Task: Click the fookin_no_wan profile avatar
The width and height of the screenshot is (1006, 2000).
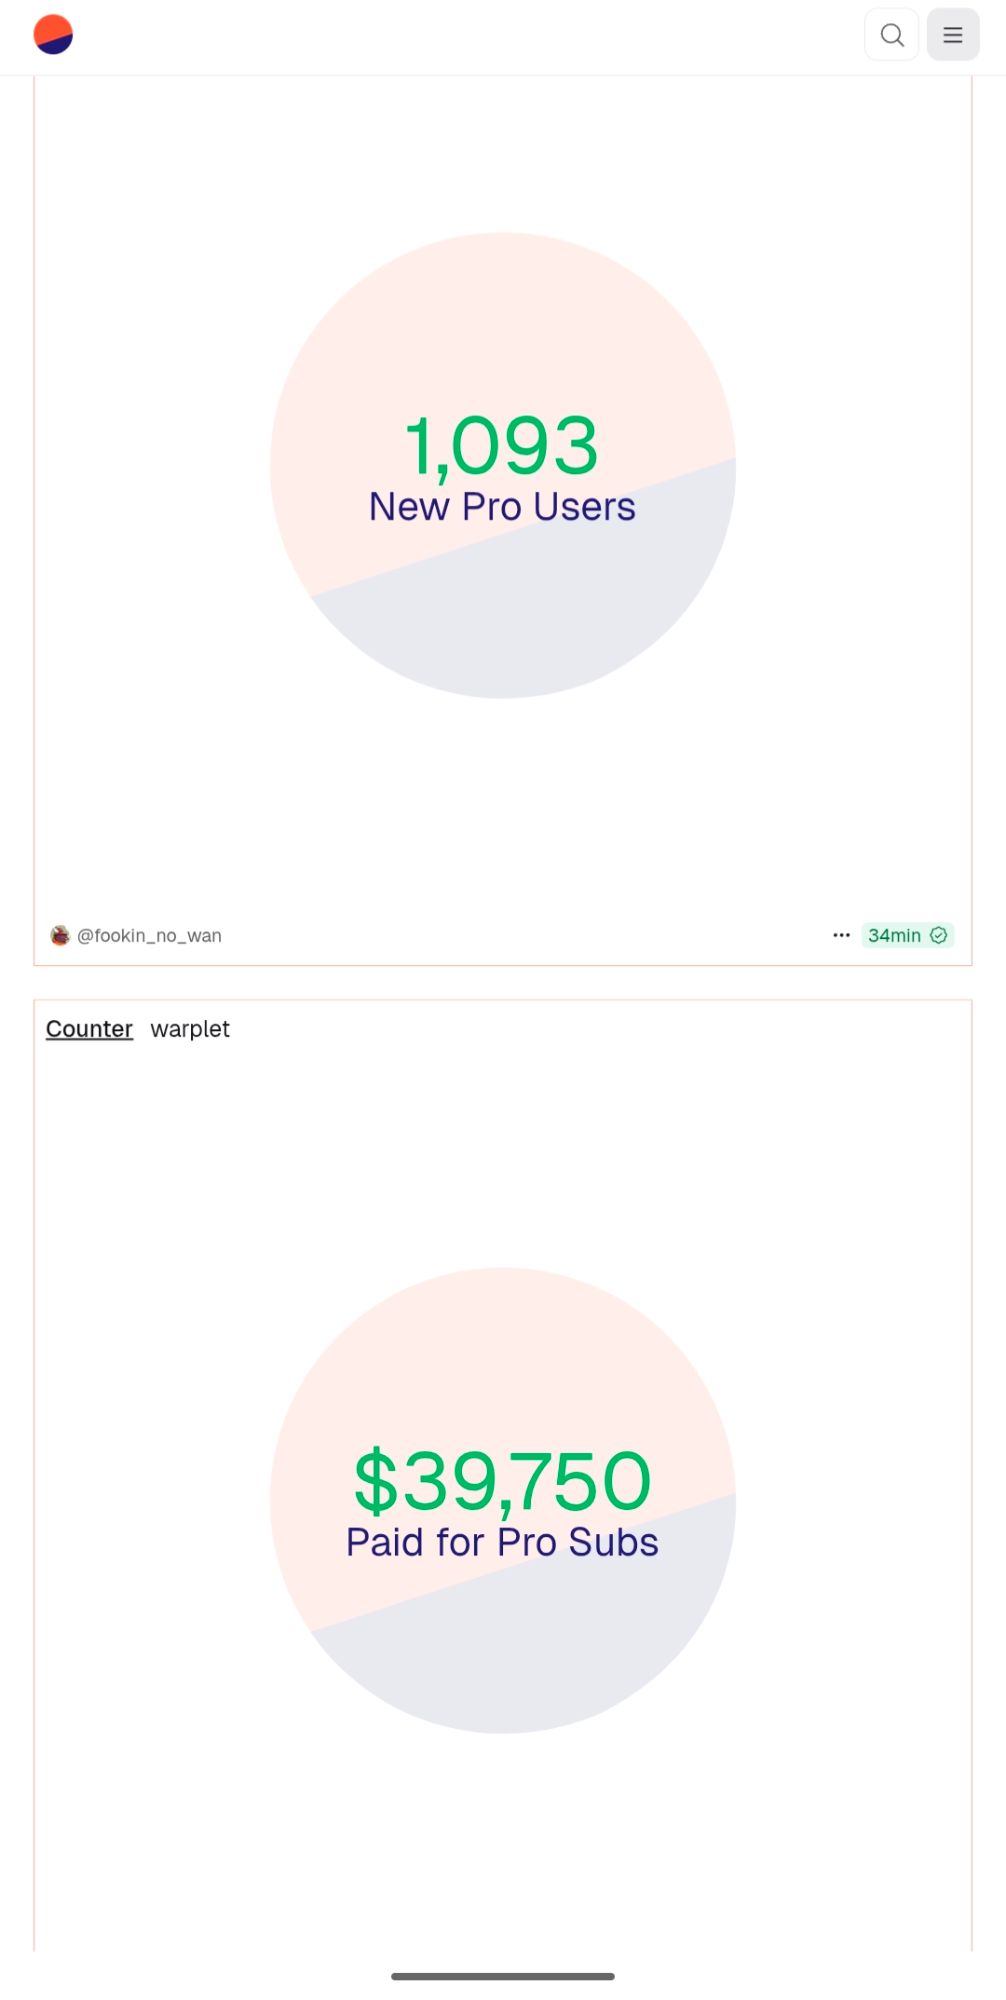Action: coord(60,935)
